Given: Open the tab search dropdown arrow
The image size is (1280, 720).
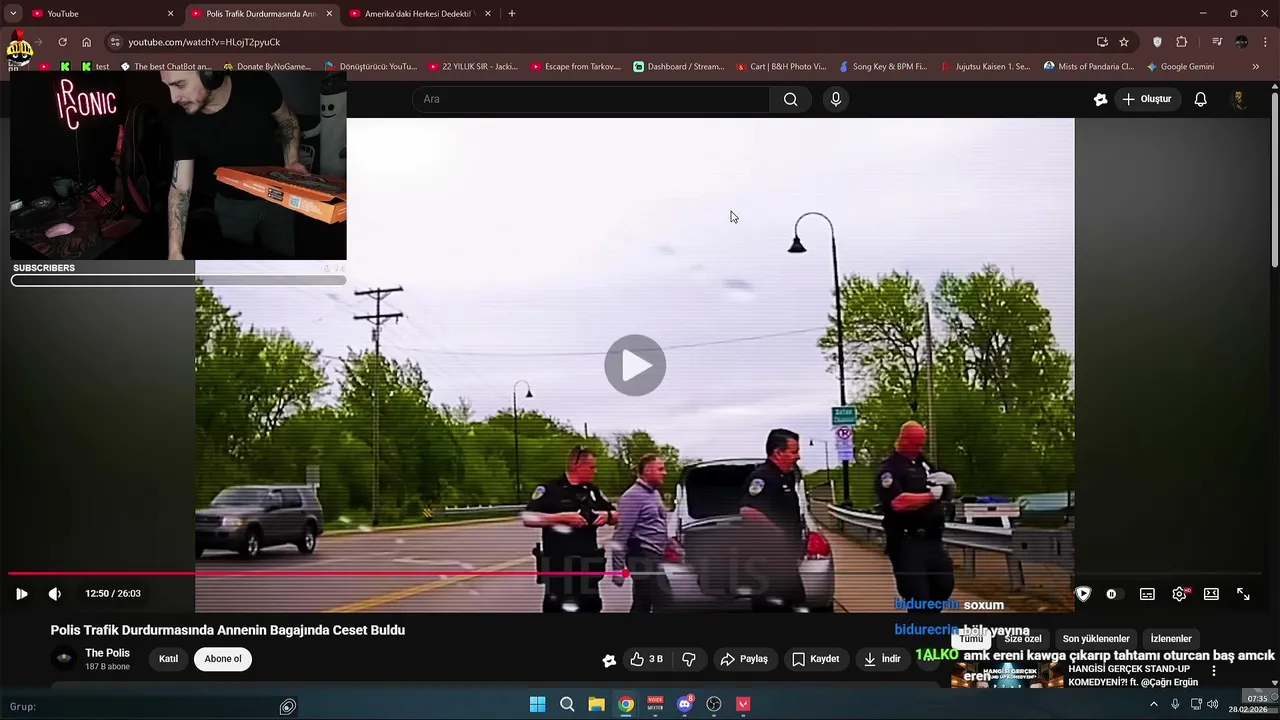Looking at the screenshot, I should click(13, 14).
